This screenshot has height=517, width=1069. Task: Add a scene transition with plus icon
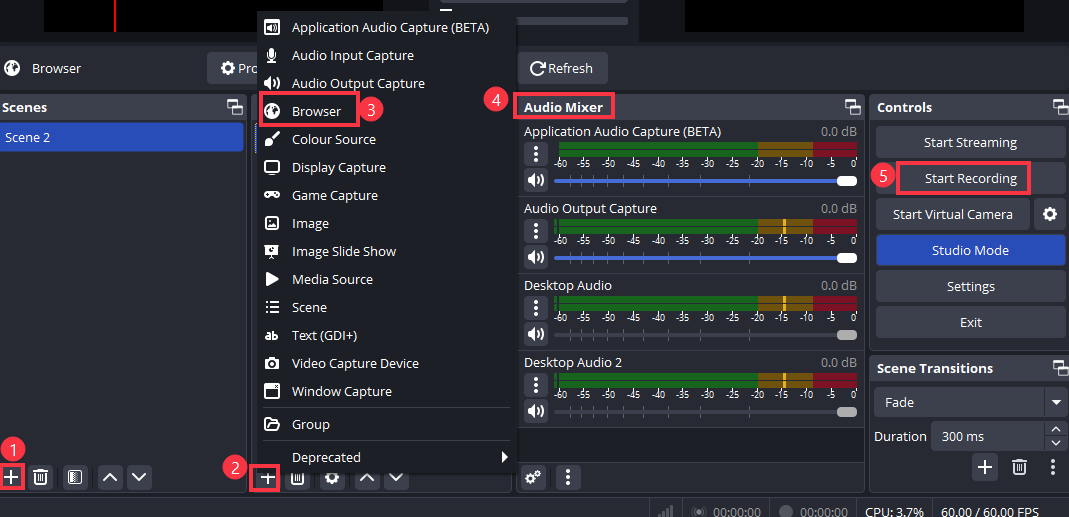click(984, 467)
